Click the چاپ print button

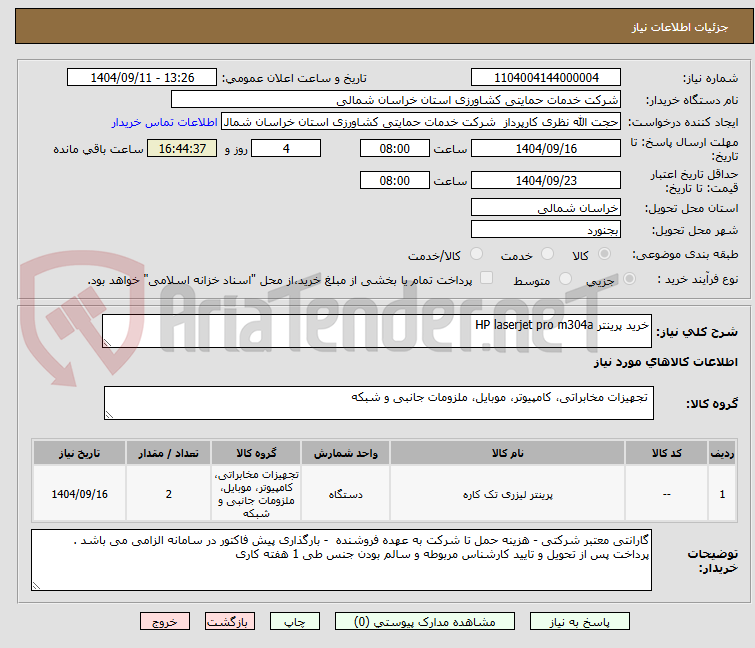pyautogui.click(x=295, y=622)
